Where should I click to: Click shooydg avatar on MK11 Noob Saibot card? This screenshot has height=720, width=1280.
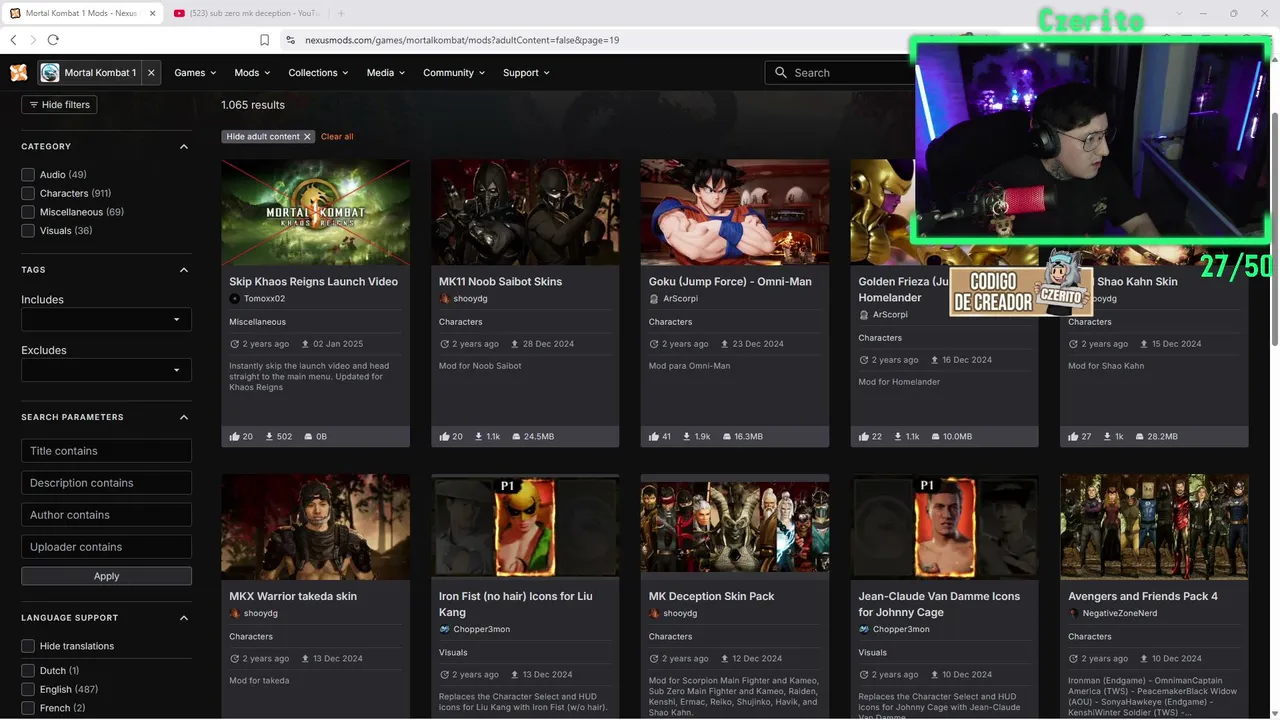coord(445,299)
